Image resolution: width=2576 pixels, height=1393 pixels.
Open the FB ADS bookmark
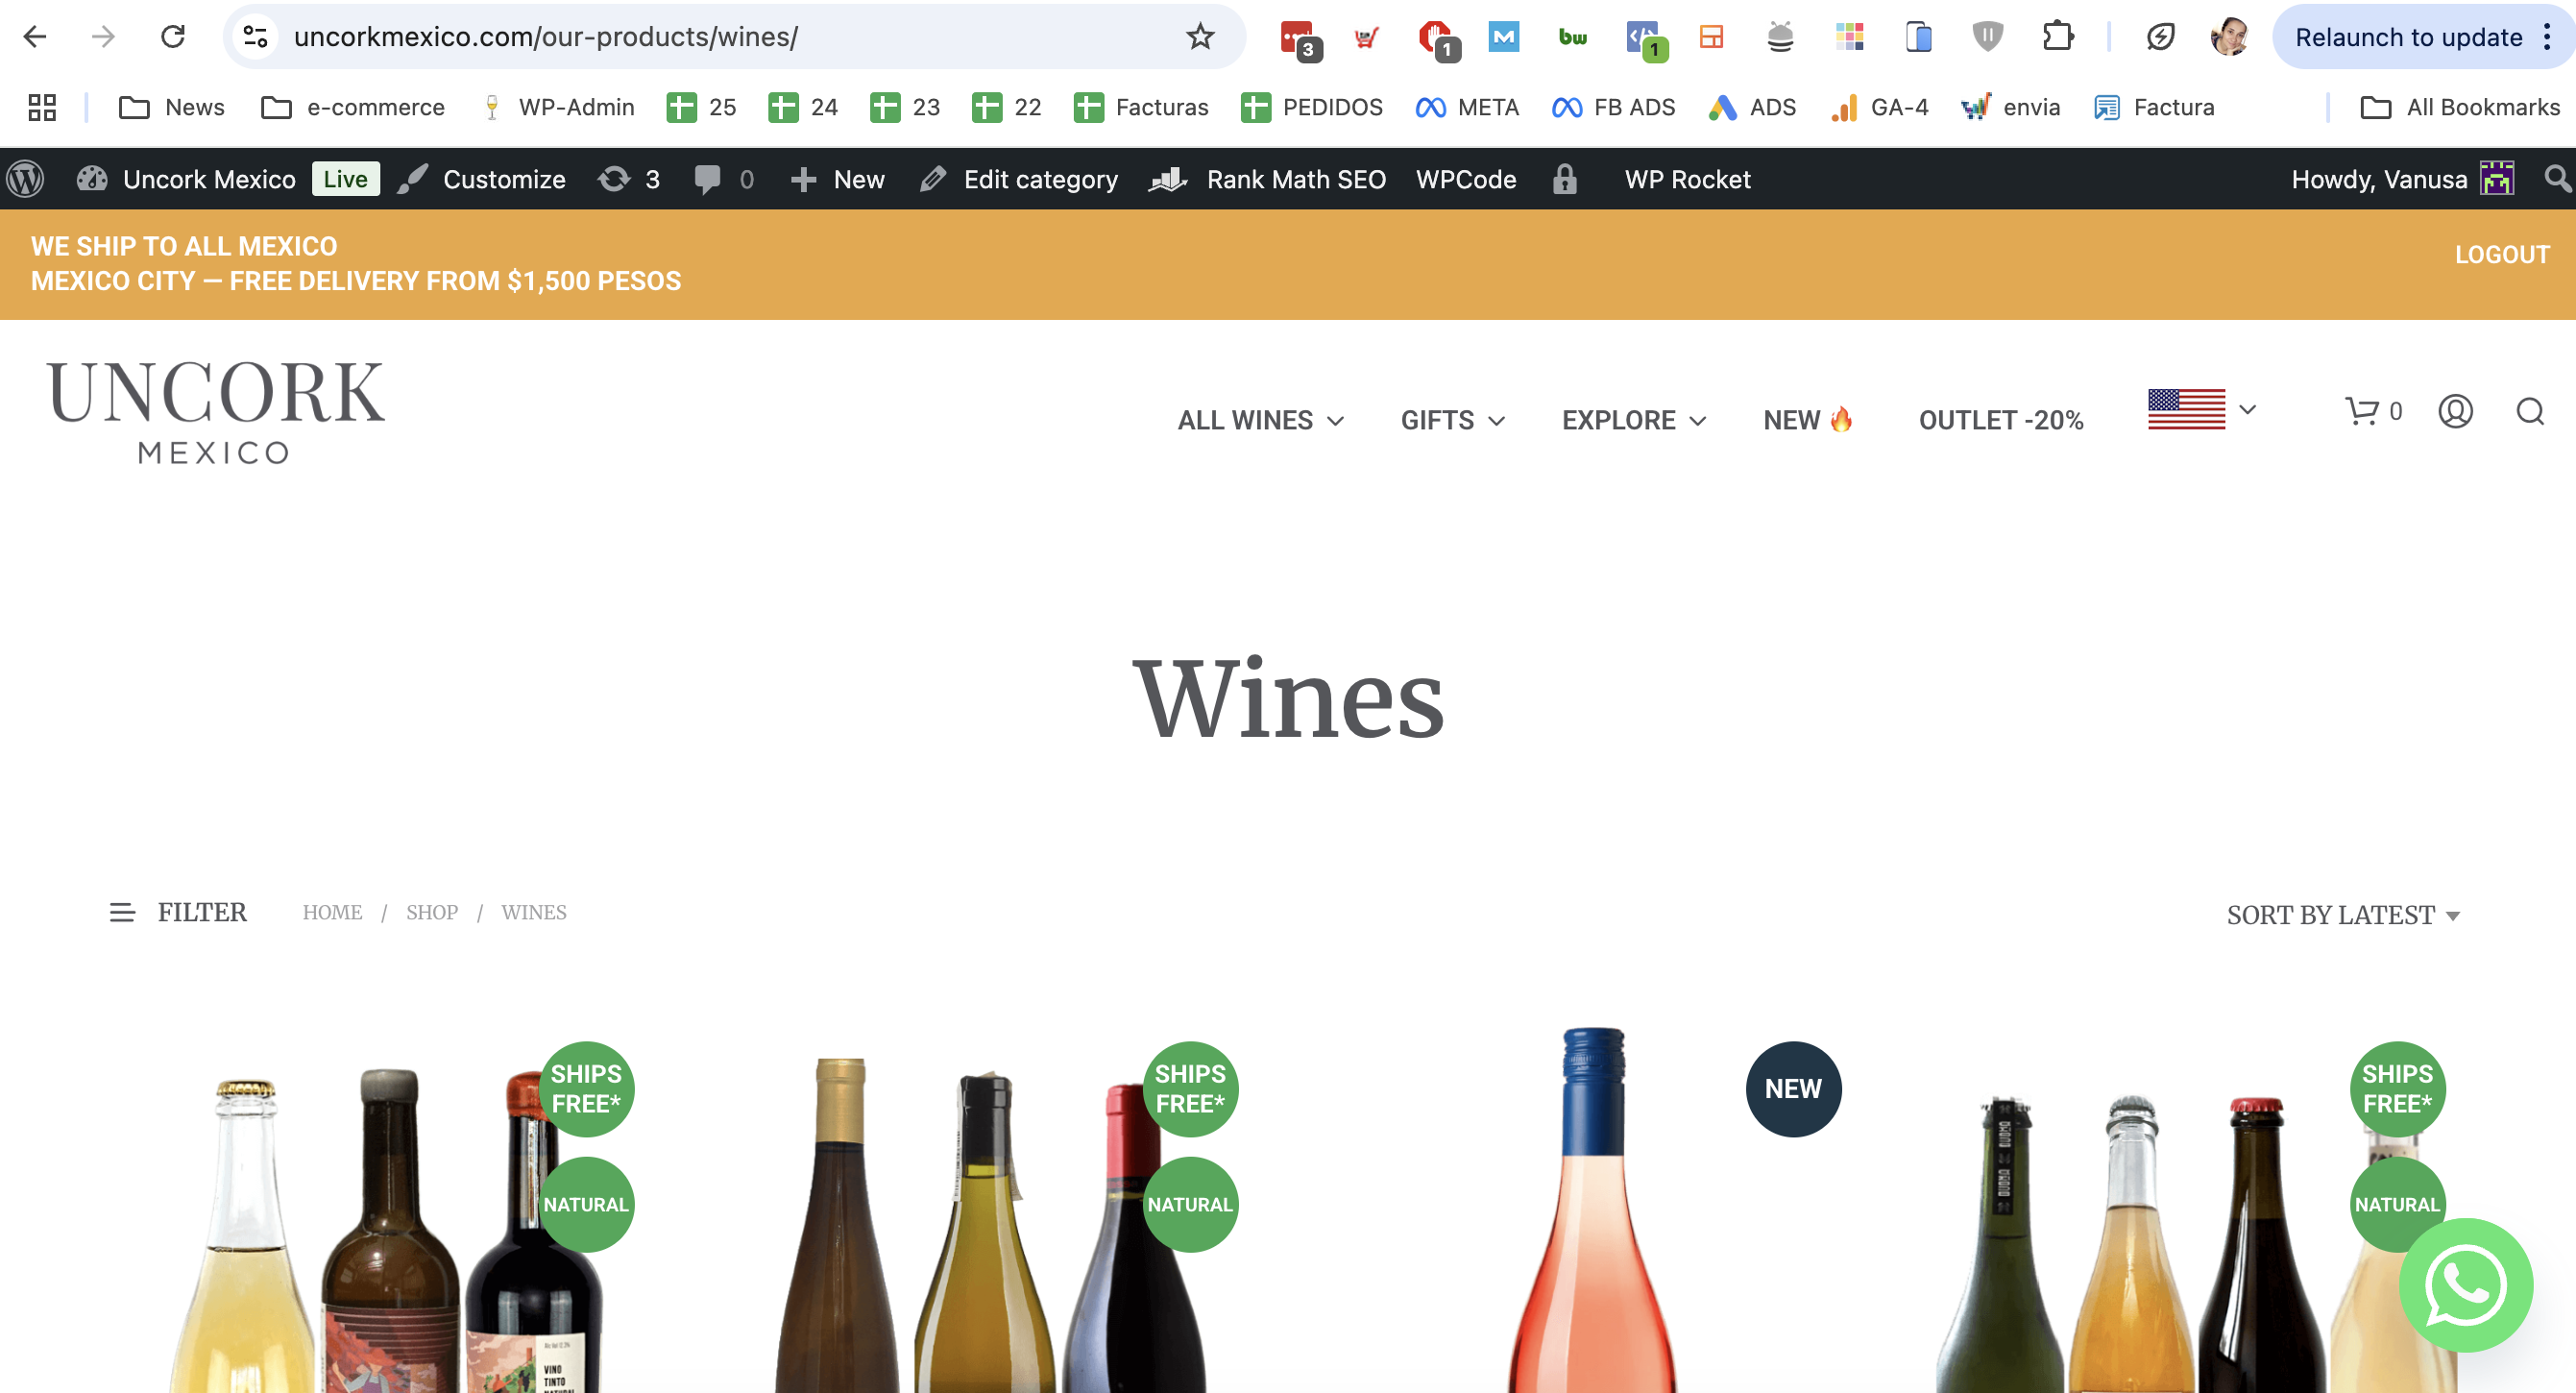click(1613, 107)
